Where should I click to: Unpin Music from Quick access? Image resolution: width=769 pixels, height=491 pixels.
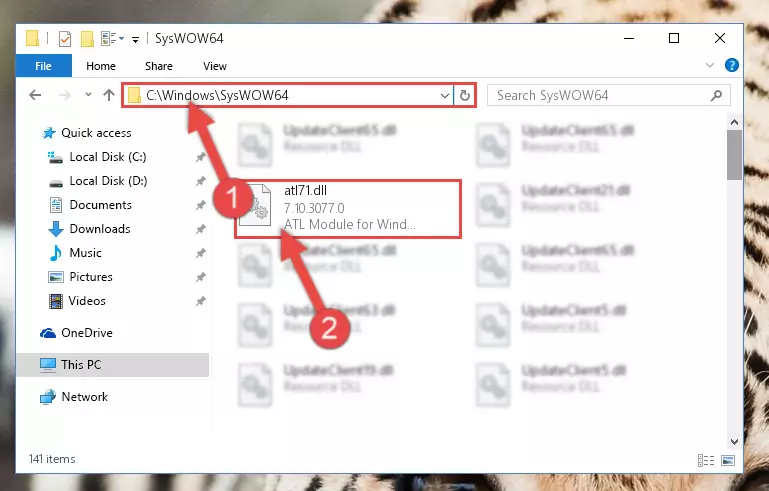click(x=201, y=253)
